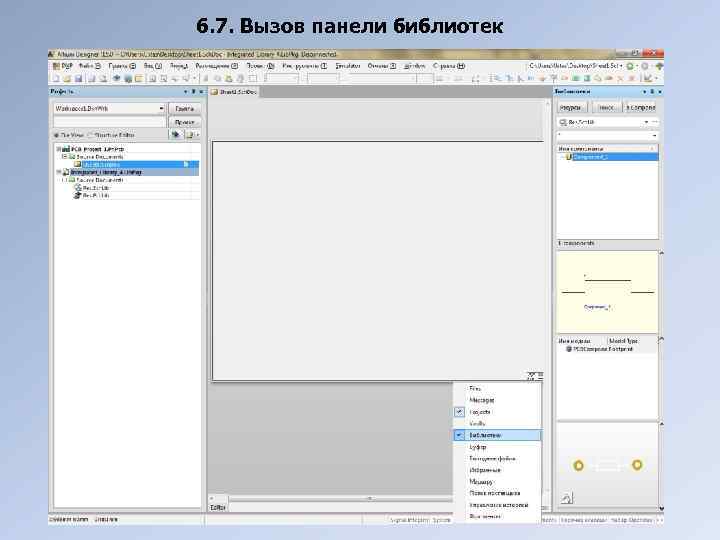Open the Projects panel header dropdown arrow

point(186,91)
